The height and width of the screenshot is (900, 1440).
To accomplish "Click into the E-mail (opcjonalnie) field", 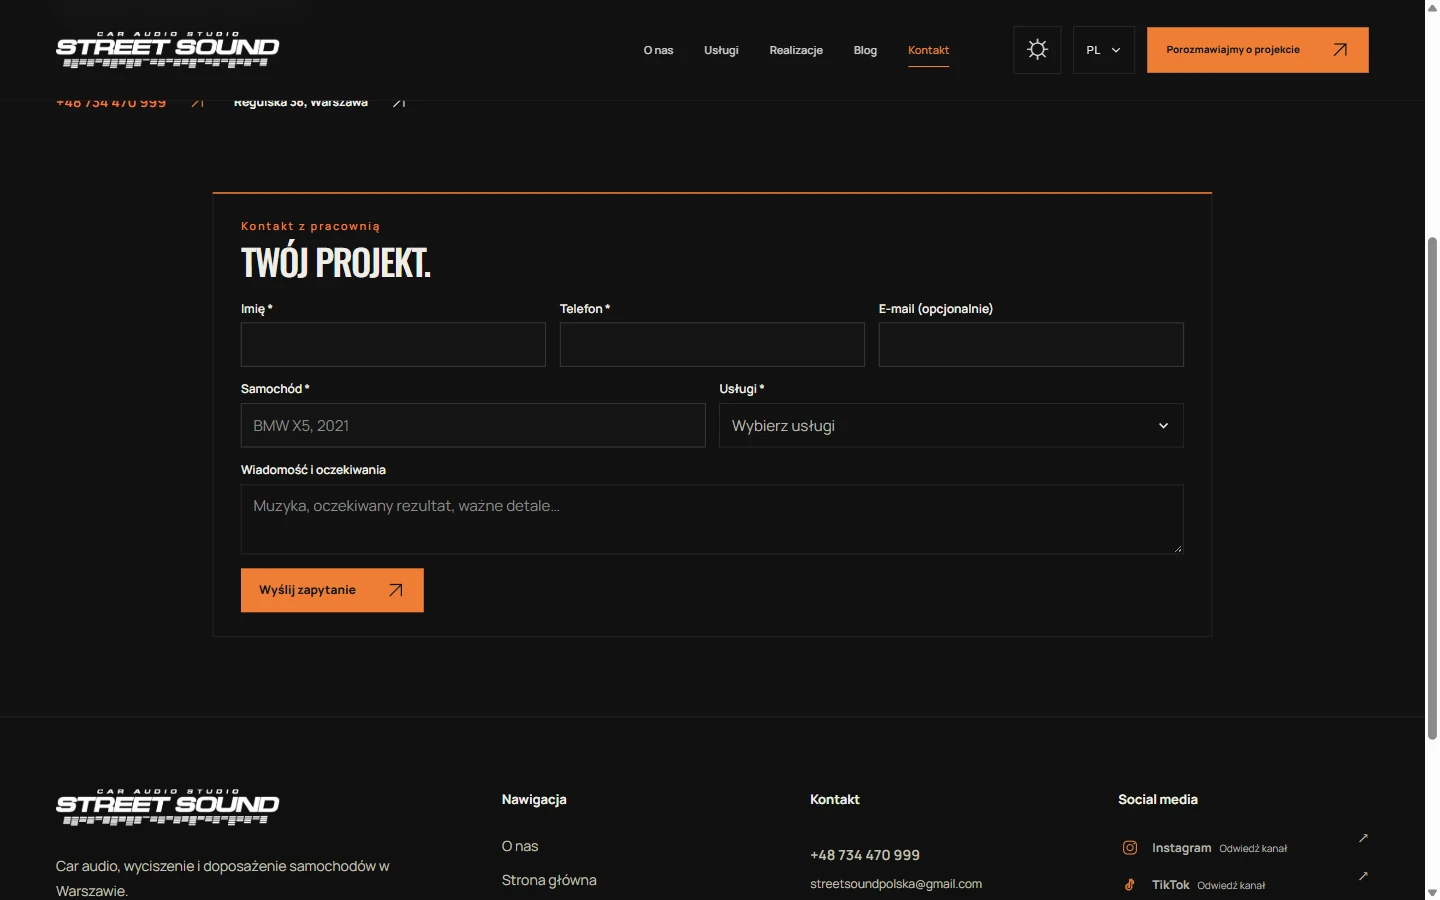I will coord(1031,344).
